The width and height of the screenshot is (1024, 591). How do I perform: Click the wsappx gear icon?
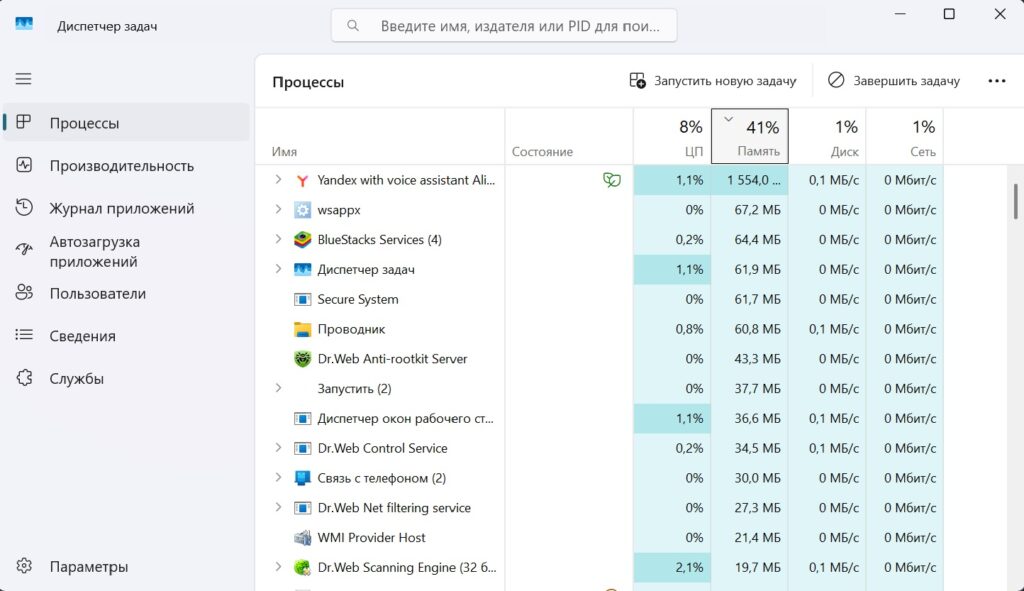coord(302,210)
